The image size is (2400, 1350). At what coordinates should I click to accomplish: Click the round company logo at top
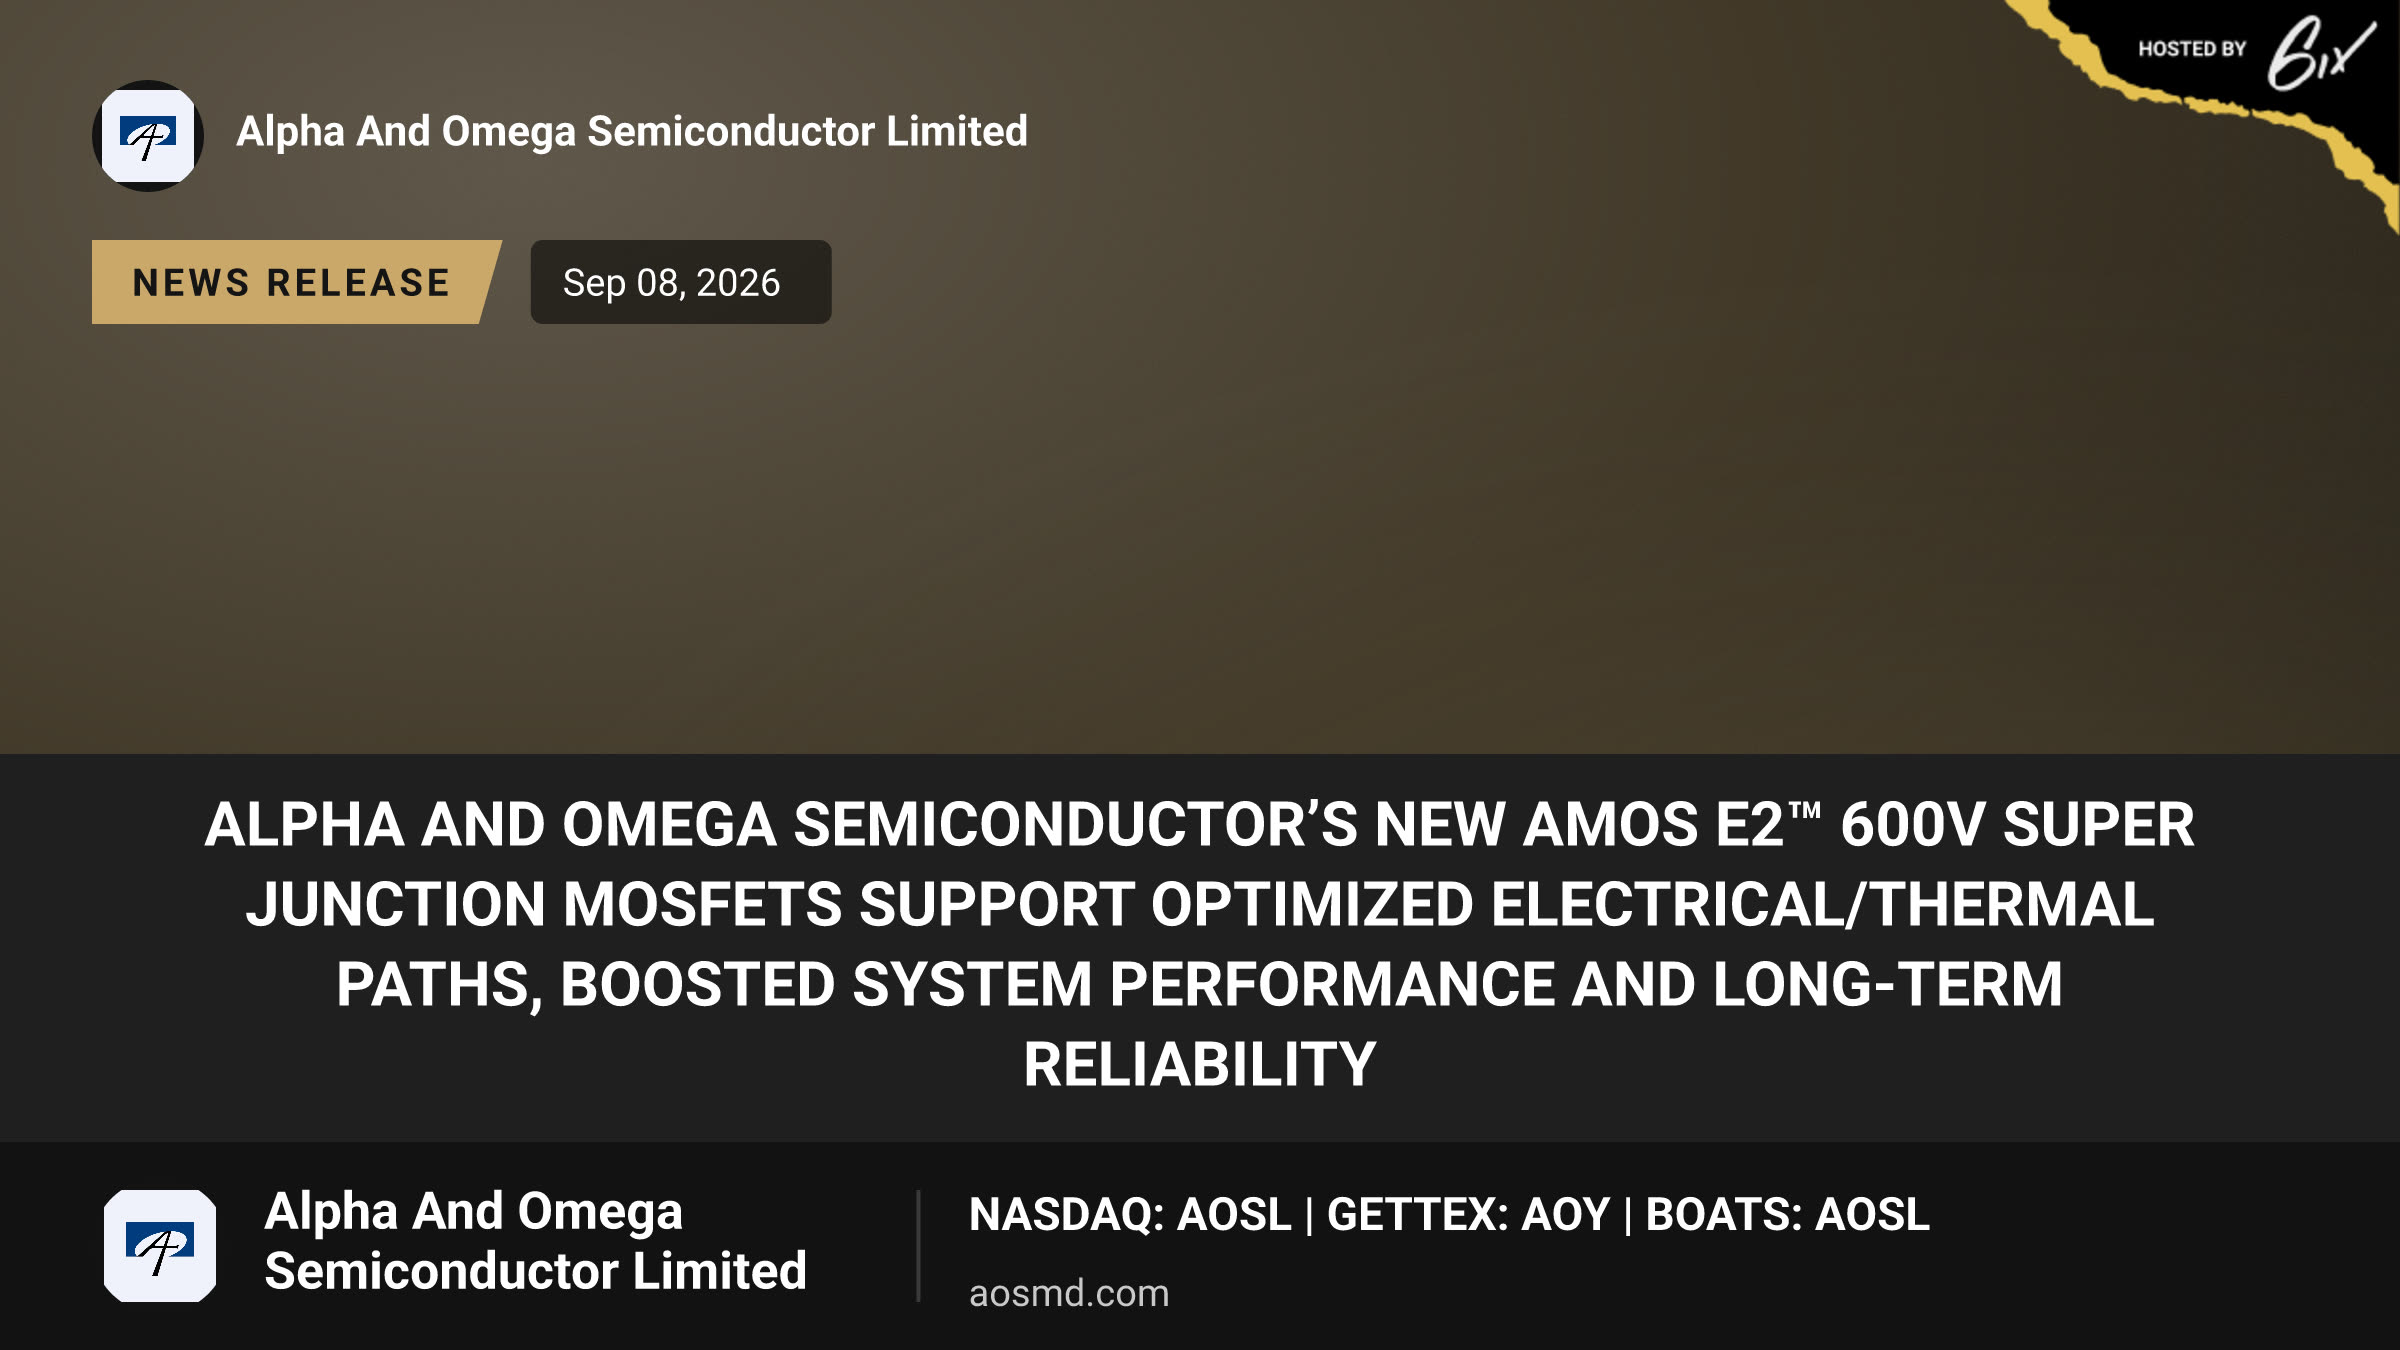[x=148, y=136]
